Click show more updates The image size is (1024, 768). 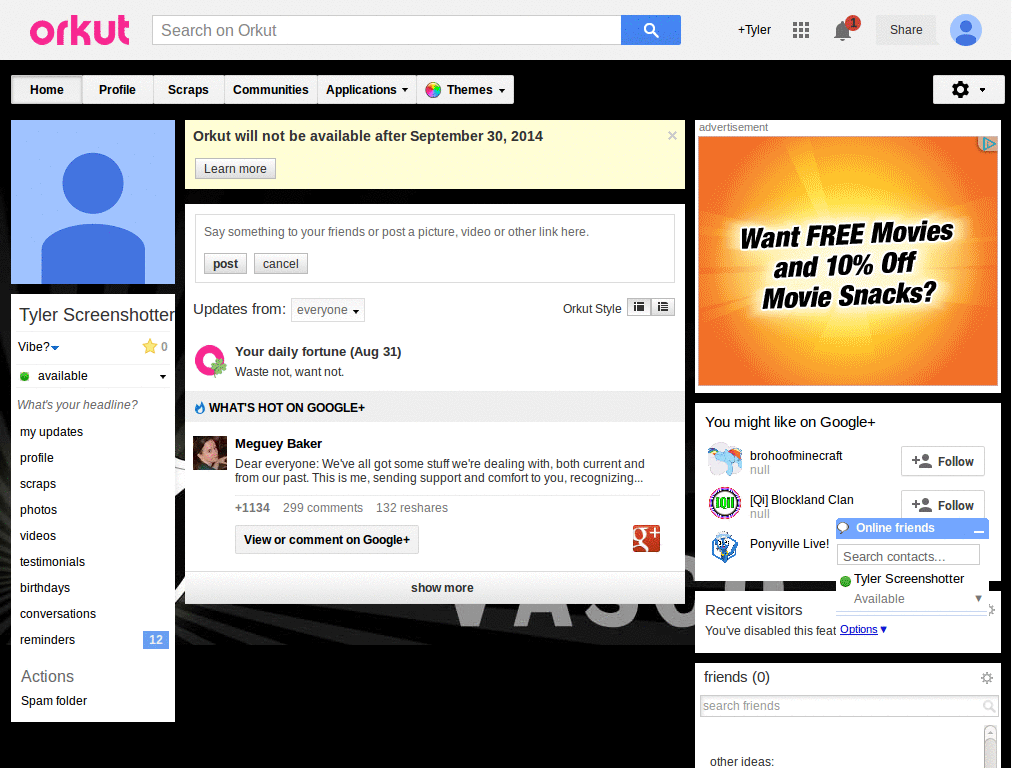point(442,588)
